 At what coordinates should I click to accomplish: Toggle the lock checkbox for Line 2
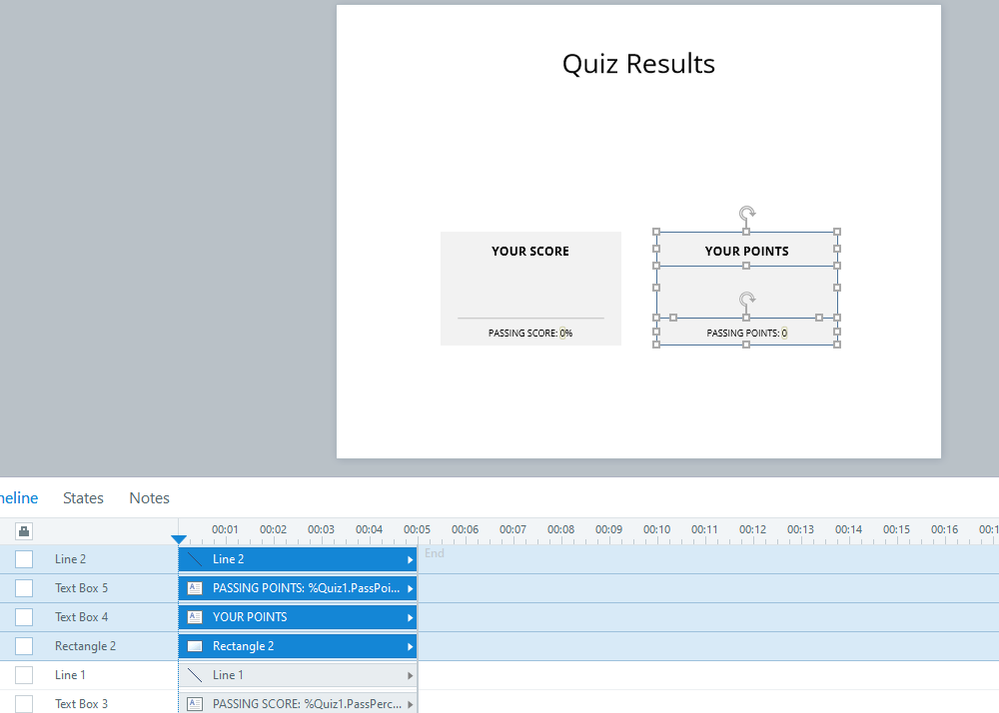24,559
